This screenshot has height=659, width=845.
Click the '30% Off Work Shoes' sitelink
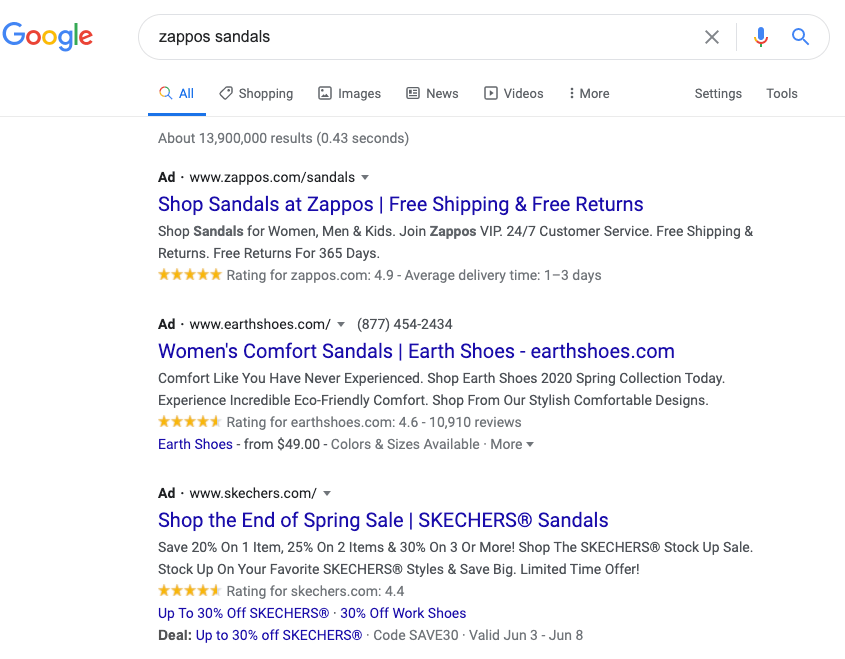402,613
